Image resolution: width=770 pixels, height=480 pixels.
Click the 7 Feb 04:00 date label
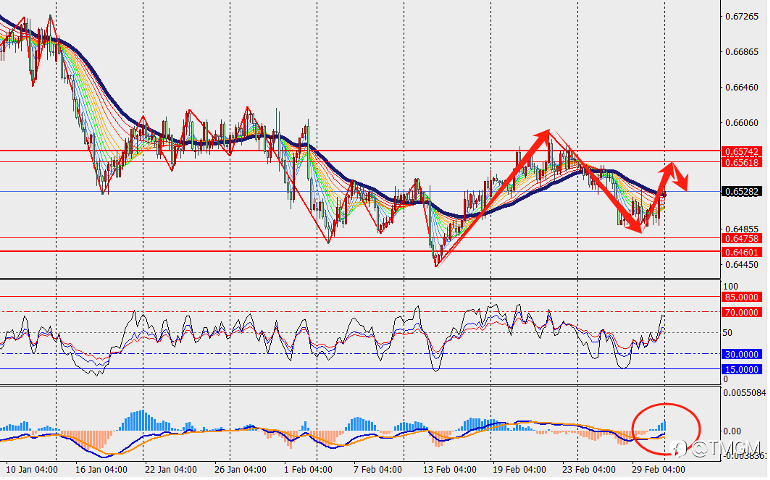tap(378, 470)
